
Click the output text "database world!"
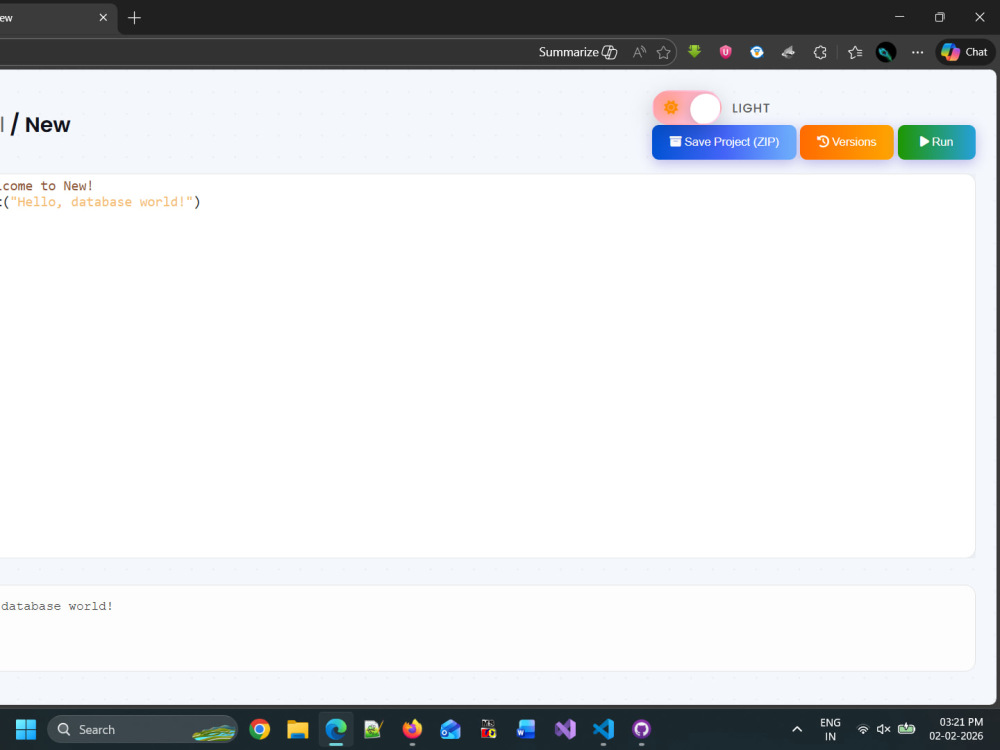[x=57, y=606]
